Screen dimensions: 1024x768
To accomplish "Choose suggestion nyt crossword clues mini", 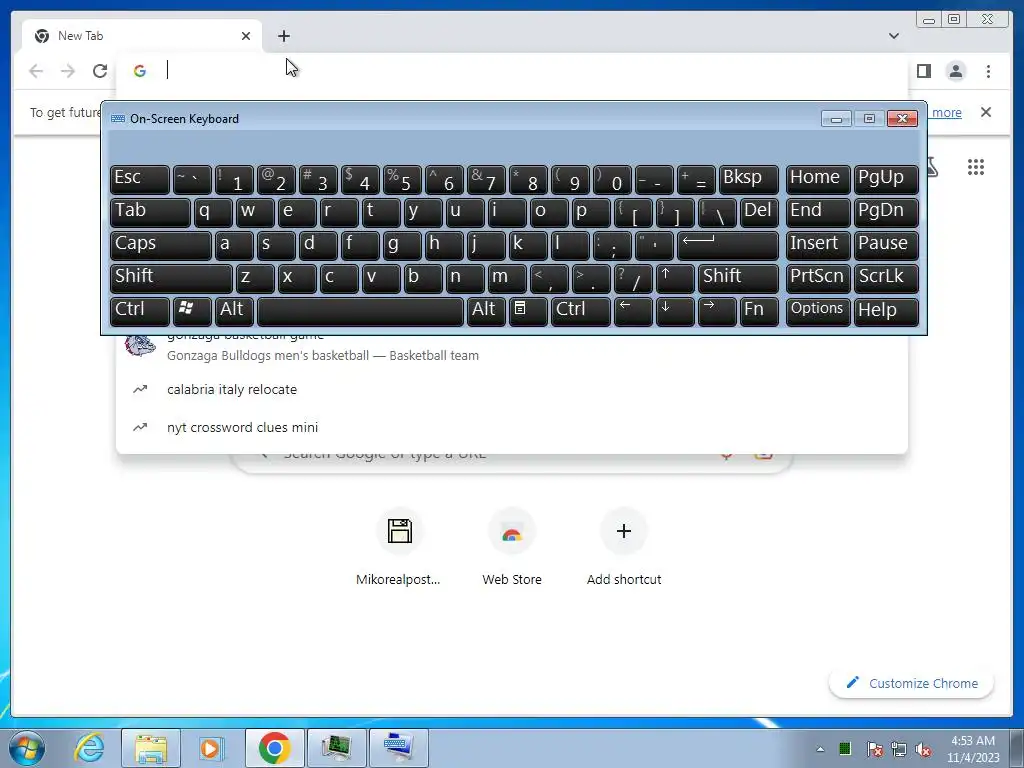I will pyautogui.click(x=512, y=427).
